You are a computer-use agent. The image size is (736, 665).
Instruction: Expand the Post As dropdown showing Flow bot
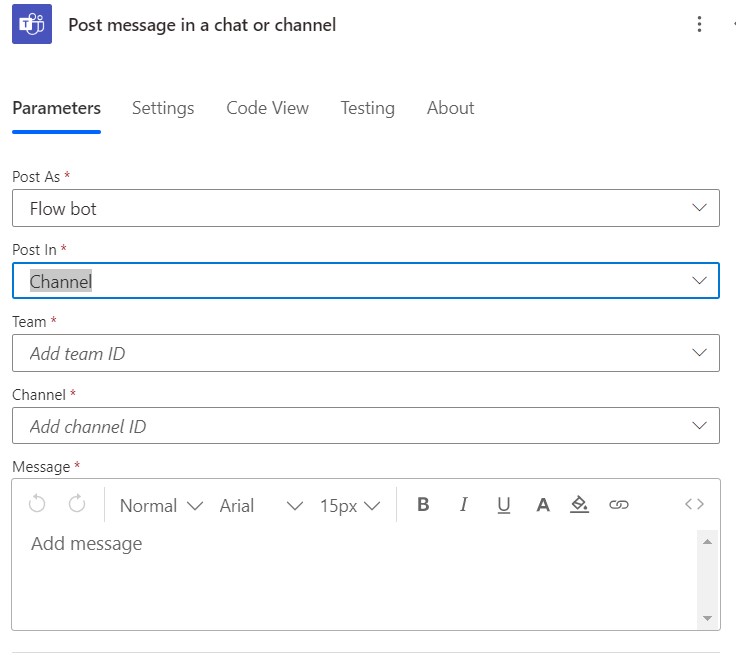(366, 208)
